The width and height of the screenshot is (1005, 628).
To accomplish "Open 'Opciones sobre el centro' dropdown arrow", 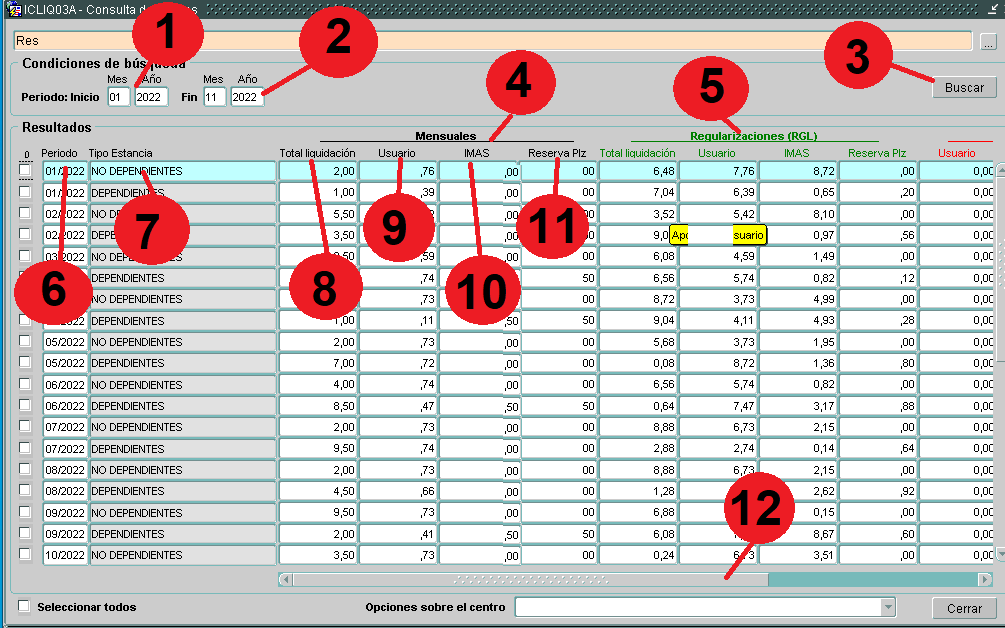I will click(887, 607).
